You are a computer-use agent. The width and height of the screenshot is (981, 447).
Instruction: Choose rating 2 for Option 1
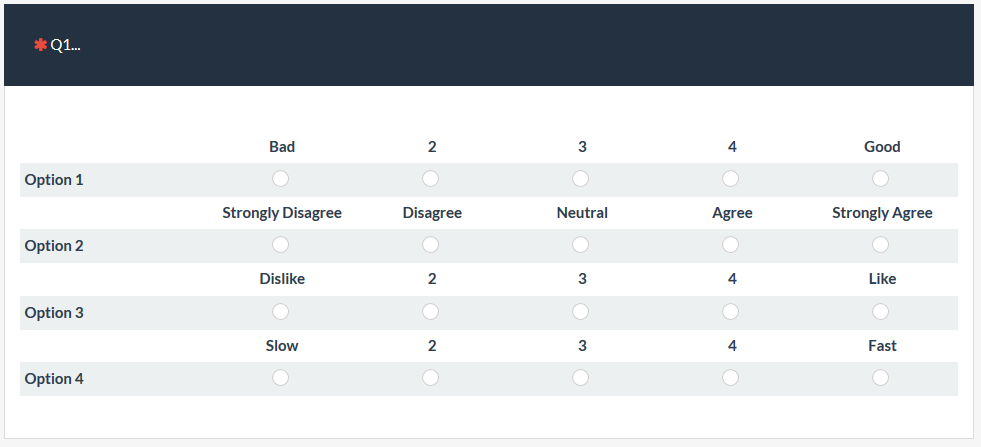(431, 179)
